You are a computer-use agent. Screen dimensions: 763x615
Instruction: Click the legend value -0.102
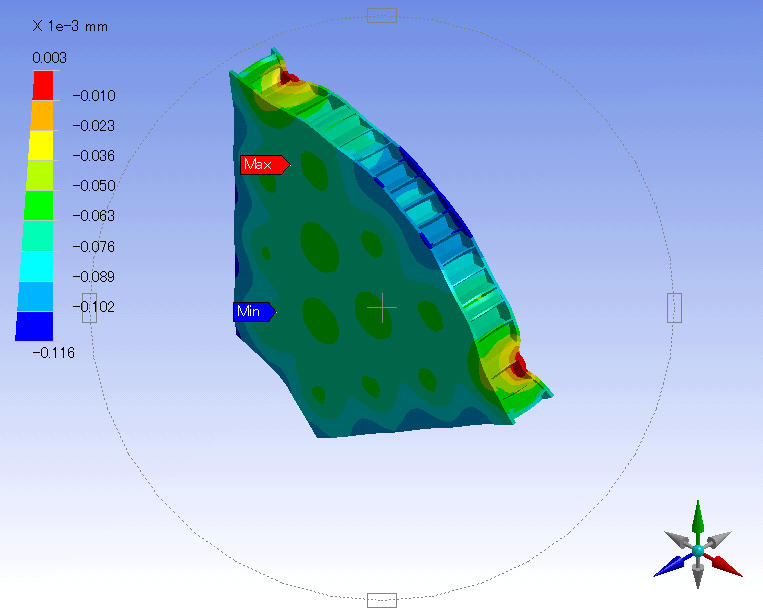coord(94,307)
